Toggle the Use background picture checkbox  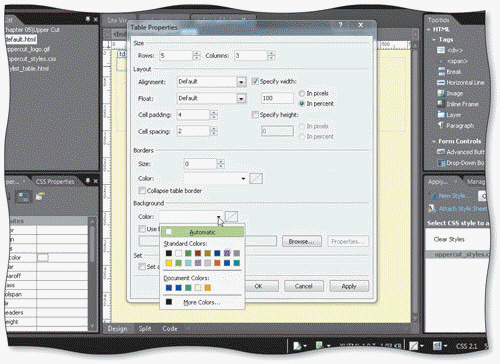[x=142, y=229]
